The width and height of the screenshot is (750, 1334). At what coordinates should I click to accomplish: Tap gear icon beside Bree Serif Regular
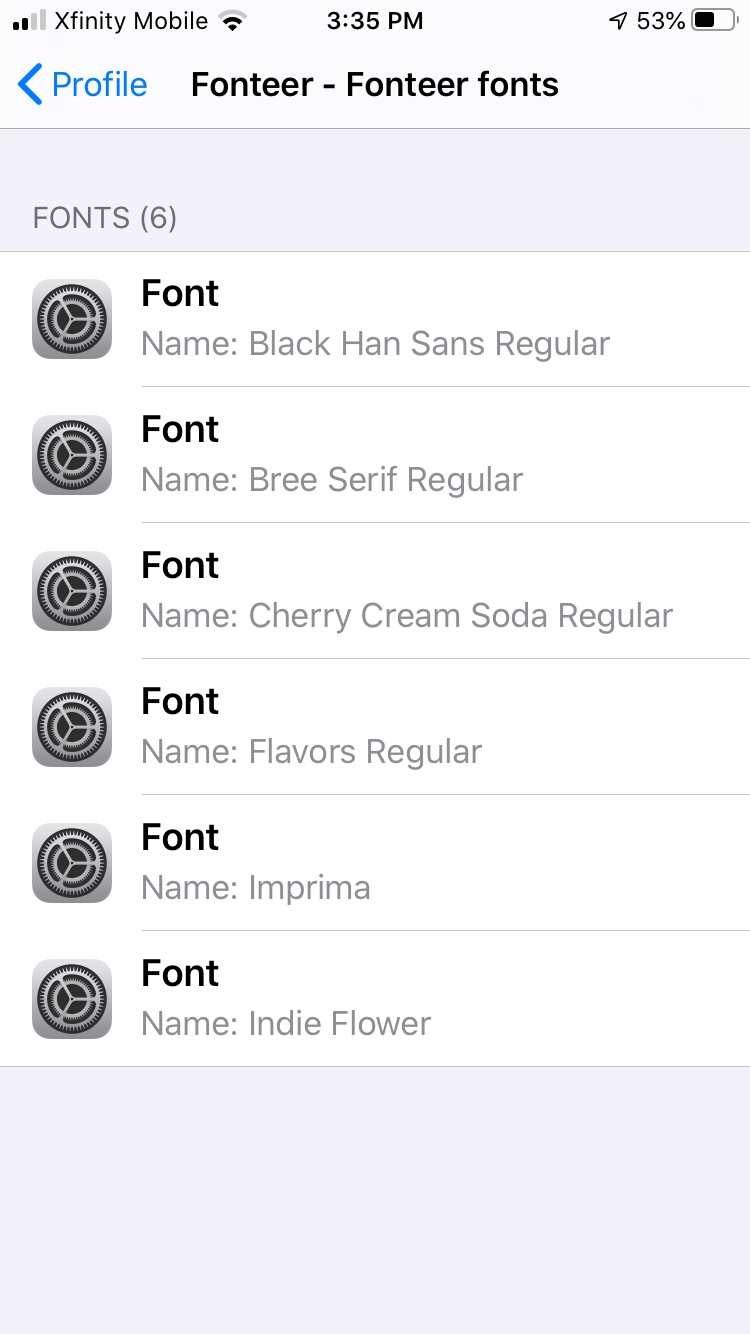pyautogui.click(x=72, y=455)
